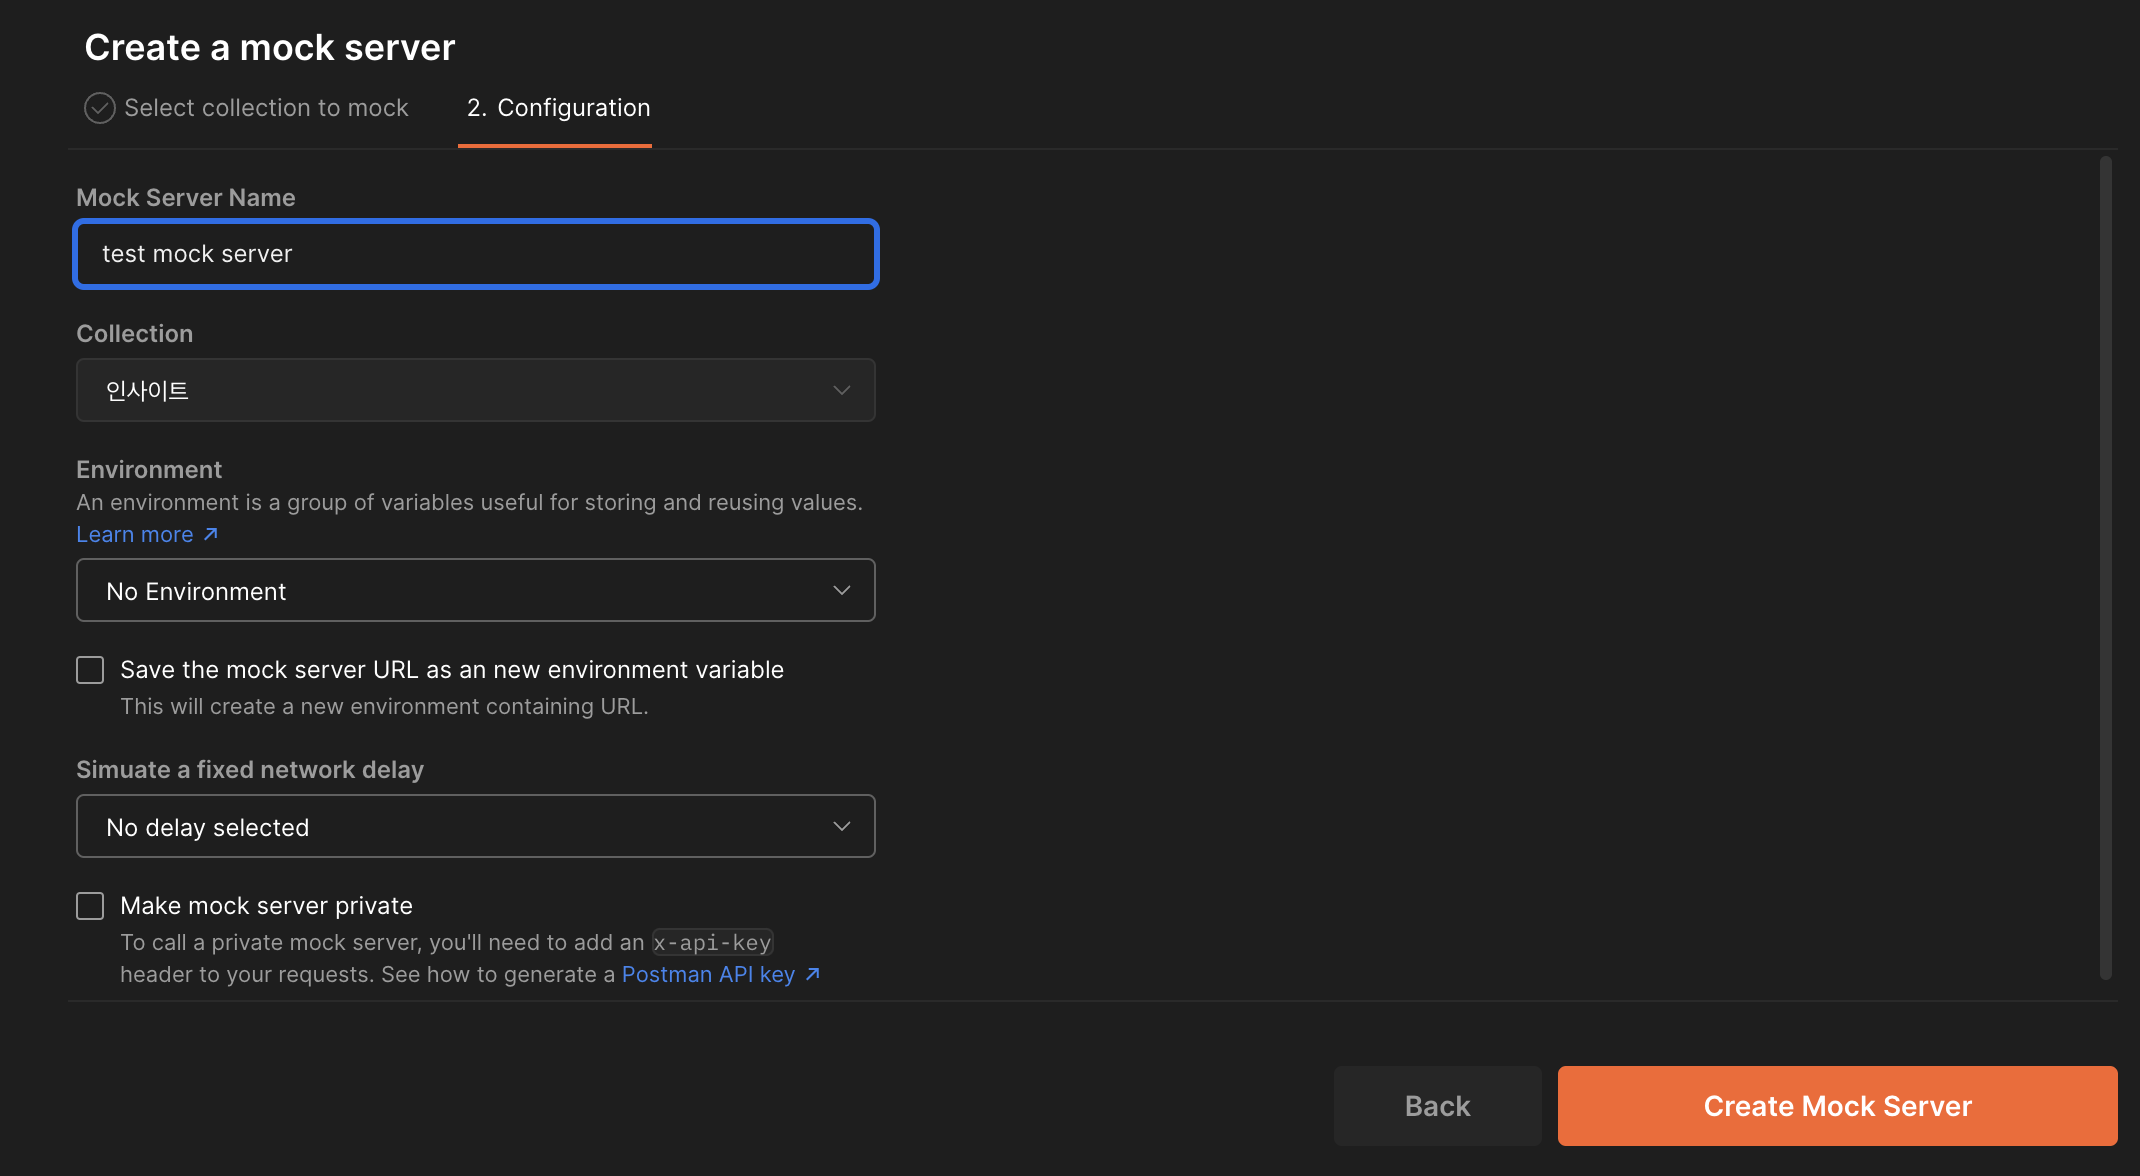This screenshot has height=1176, width=2140.
Task: Click the Collection dropdown chevron
Action: click(841, 390)
